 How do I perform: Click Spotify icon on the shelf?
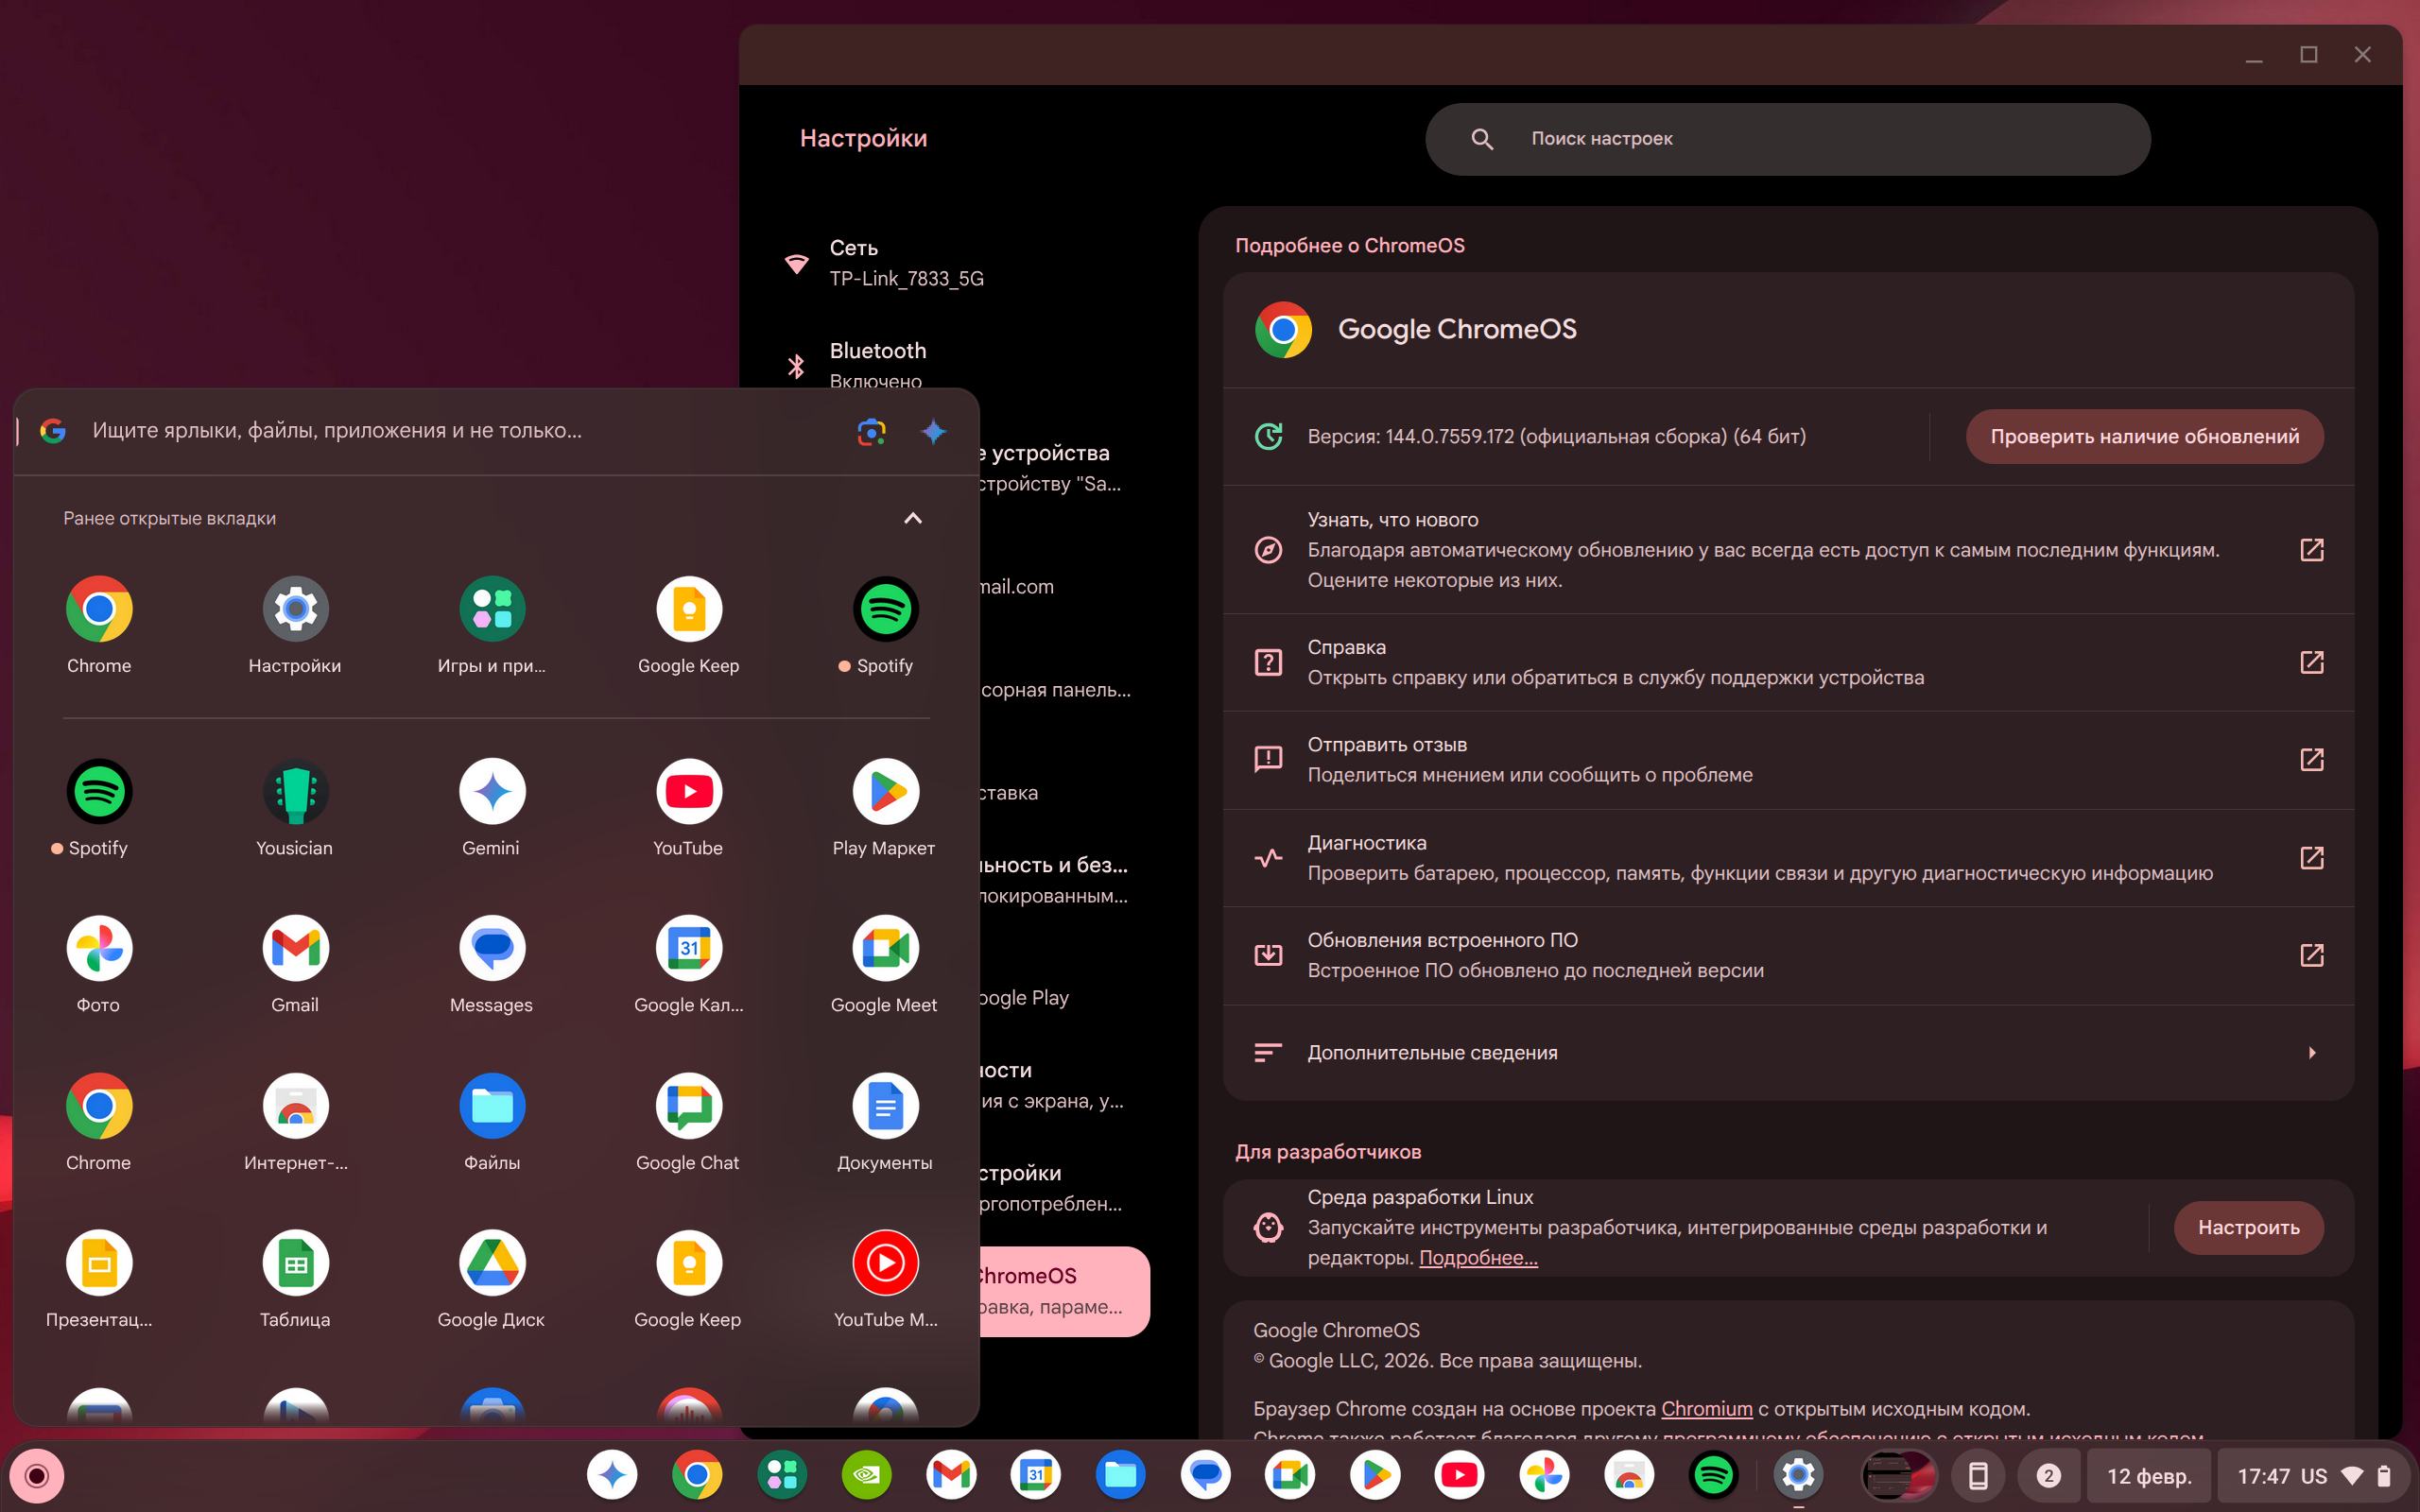pyautogui.click(x=1712, y=1475)
